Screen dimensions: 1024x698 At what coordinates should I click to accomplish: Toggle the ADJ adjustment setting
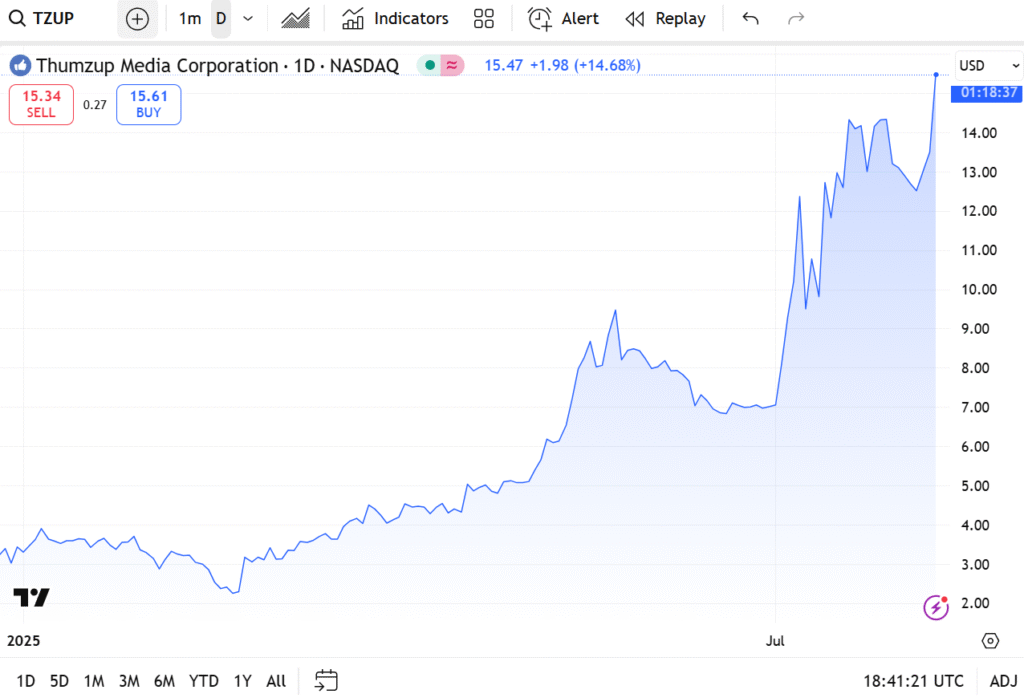(1003, 681)
